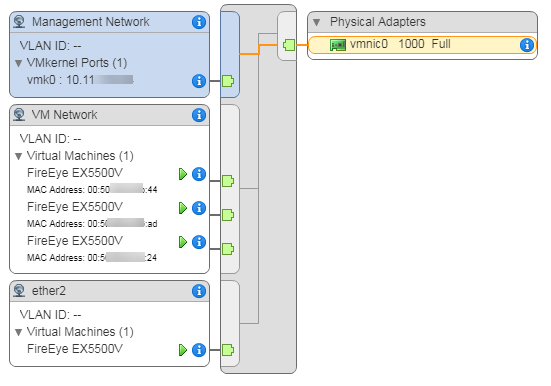Screen dimensions: 551x386
Task: Click the VM Network globe icon
Action: coord(19,115)
